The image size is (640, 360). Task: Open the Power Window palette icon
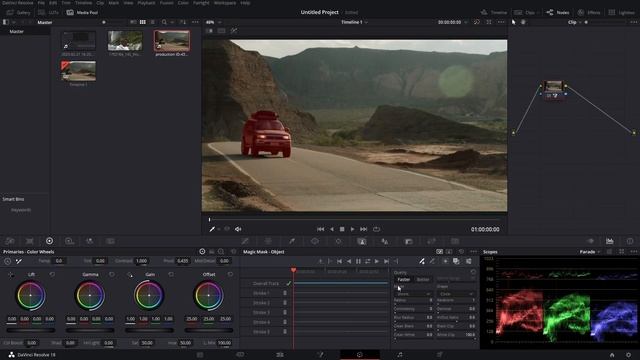point(315,241)
